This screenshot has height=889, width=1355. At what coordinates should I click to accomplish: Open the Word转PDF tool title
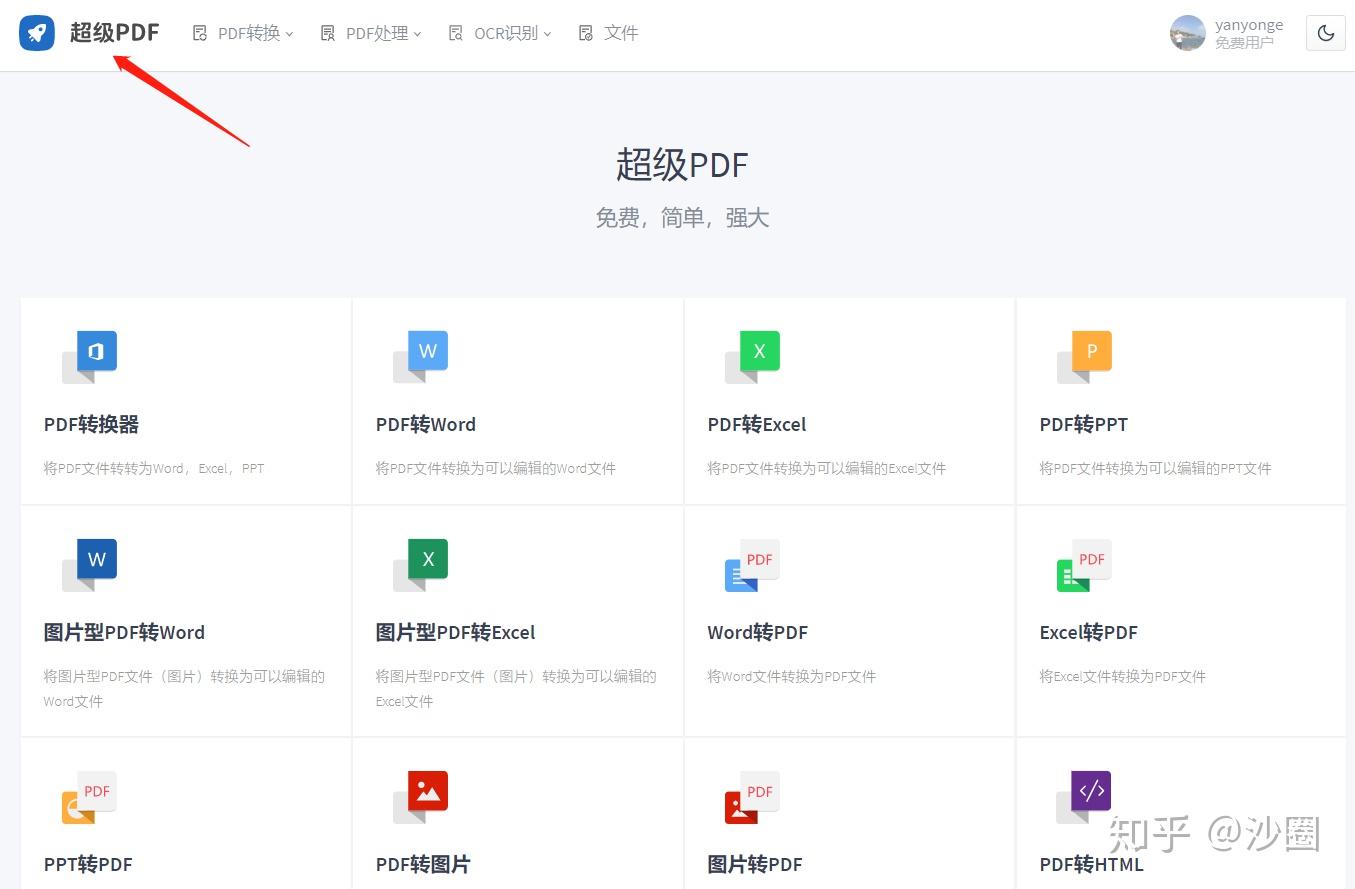[758, 632]
